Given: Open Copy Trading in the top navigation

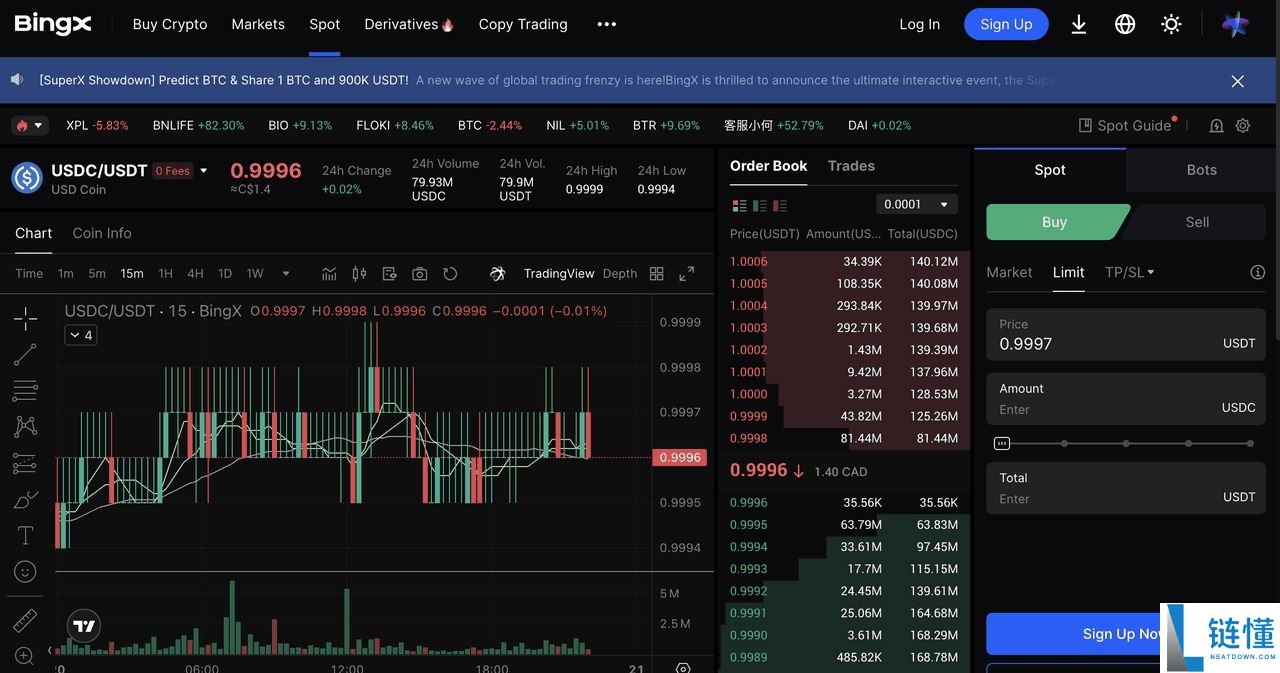Looking at the screenshot, I should pos(523,24).
